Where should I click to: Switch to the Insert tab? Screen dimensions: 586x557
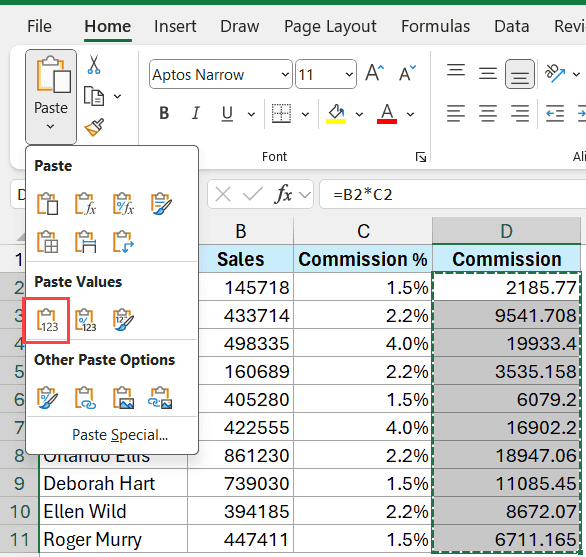(175, 27)
